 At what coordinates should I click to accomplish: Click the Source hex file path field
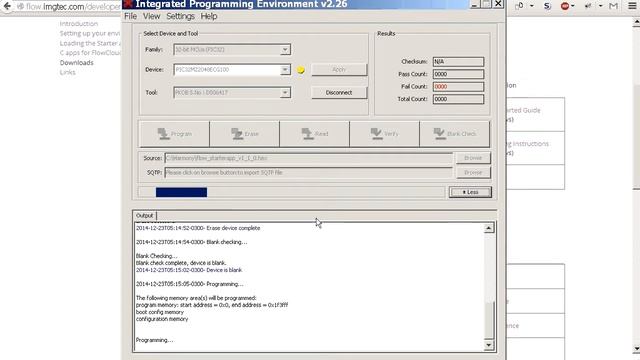click(309, 158)
